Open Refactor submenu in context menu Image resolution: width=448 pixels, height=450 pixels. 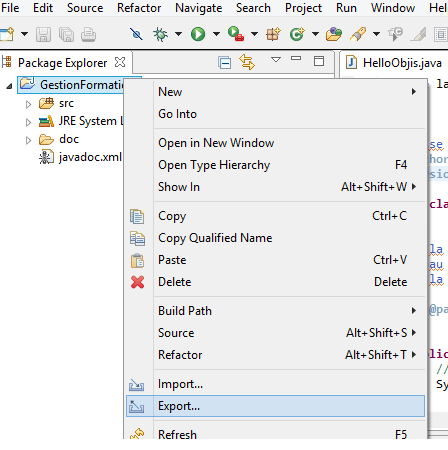tap(275, 355)
